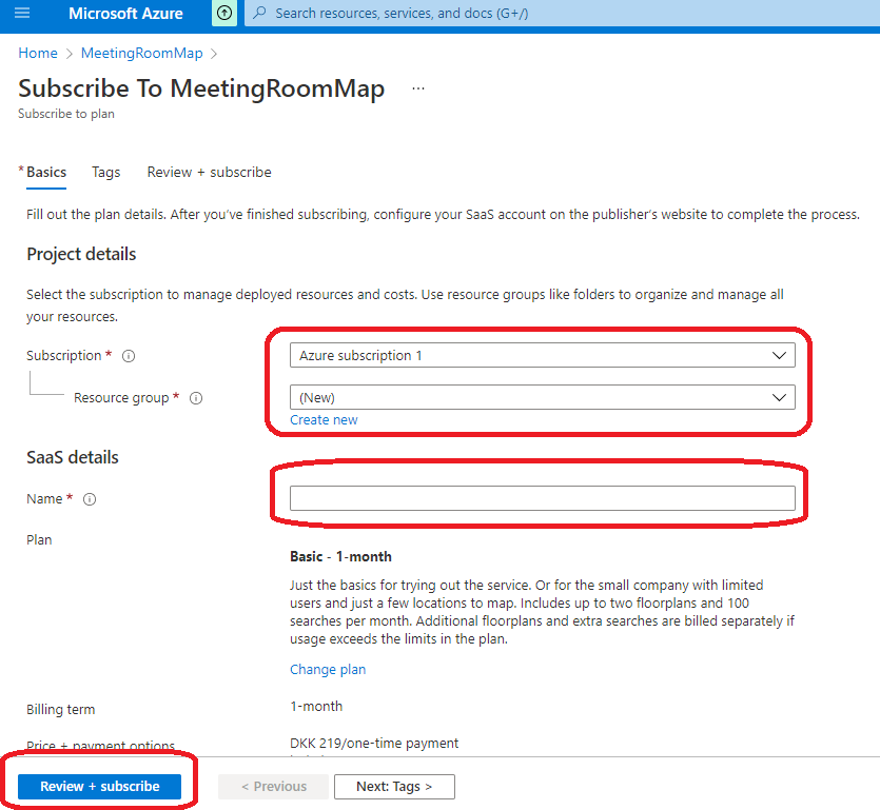Screen dimensions: 880x810
Task: Click the 'SaaS details' heading
Action: pyautogui.click(x=72, y=457)
